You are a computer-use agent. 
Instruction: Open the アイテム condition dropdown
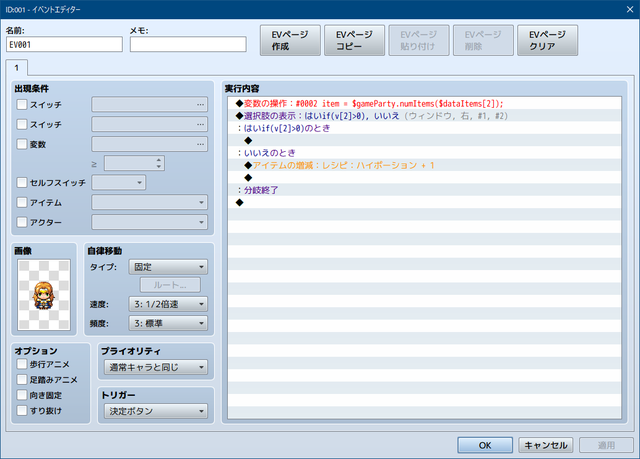pos(149,202)
